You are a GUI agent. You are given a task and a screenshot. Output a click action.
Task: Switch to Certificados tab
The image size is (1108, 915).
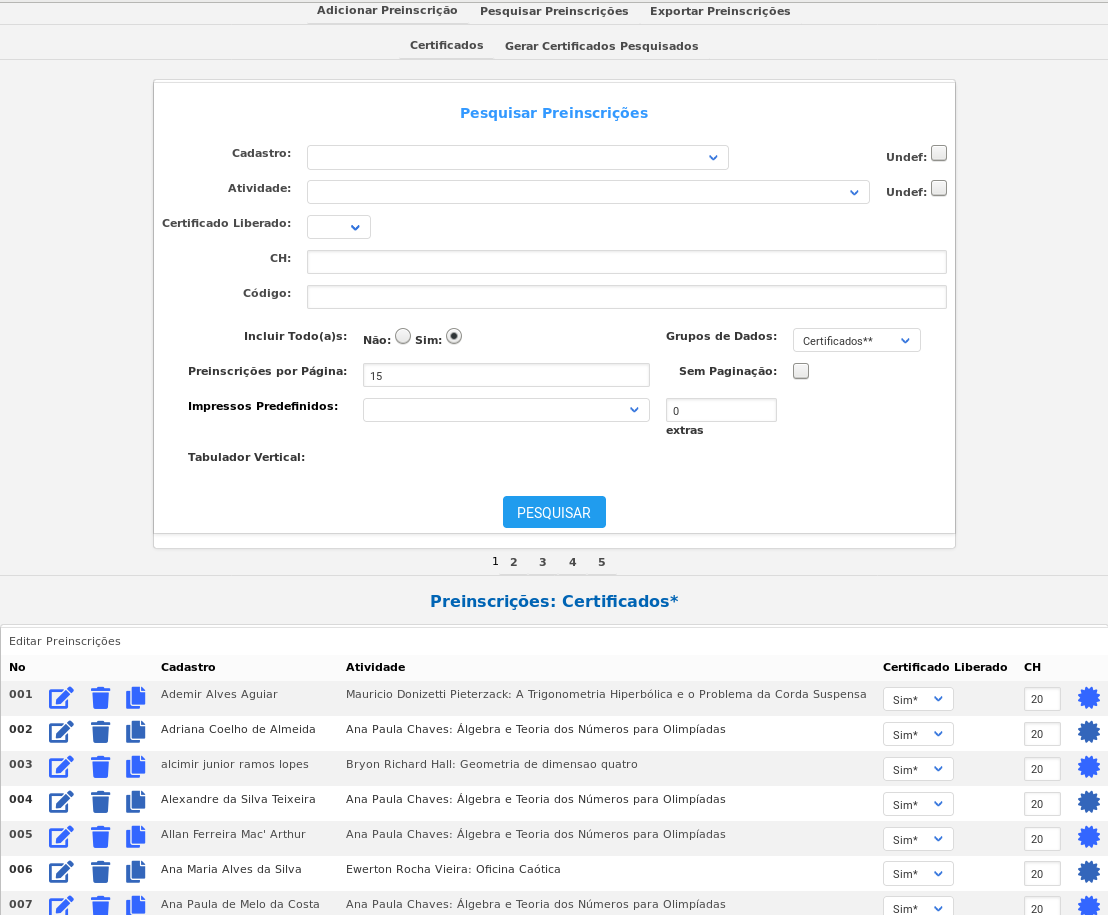(447, 45)
